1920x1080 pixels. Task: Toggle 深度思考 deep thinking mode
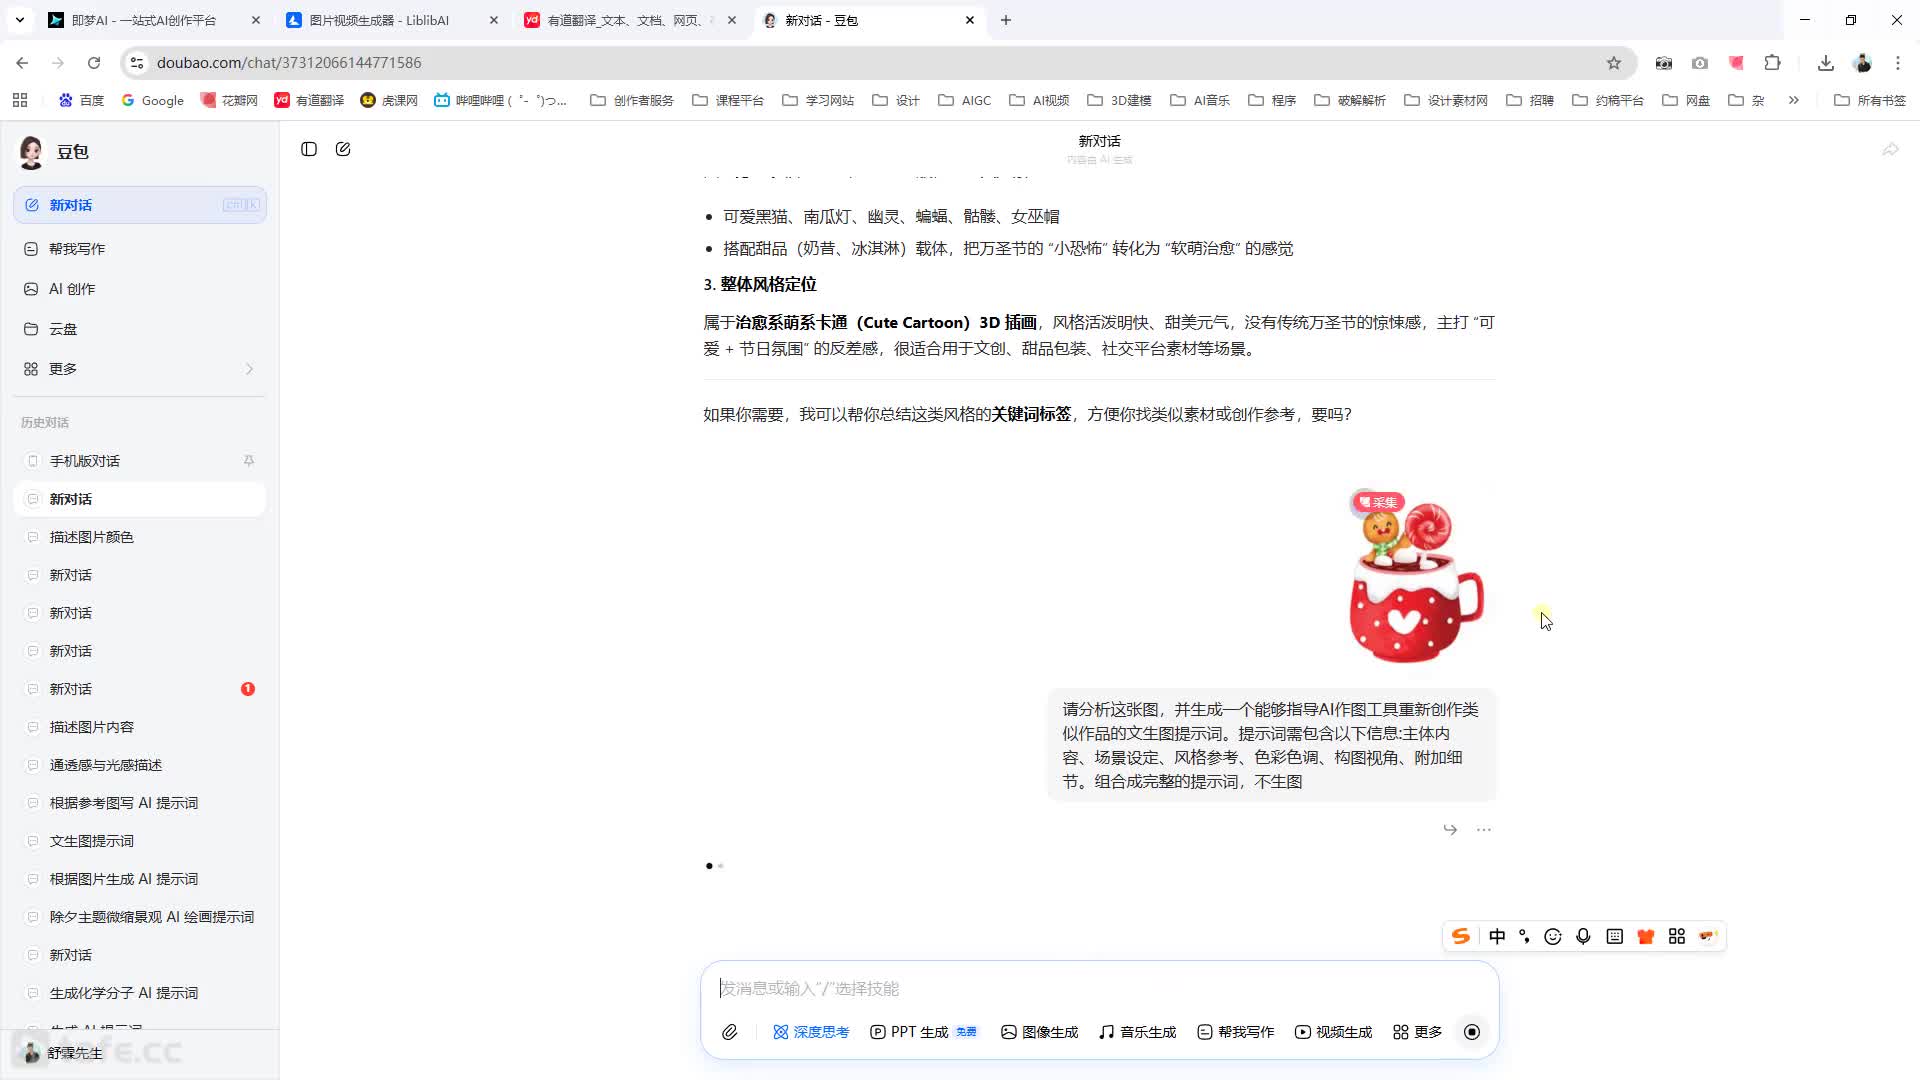[811, 1032]
